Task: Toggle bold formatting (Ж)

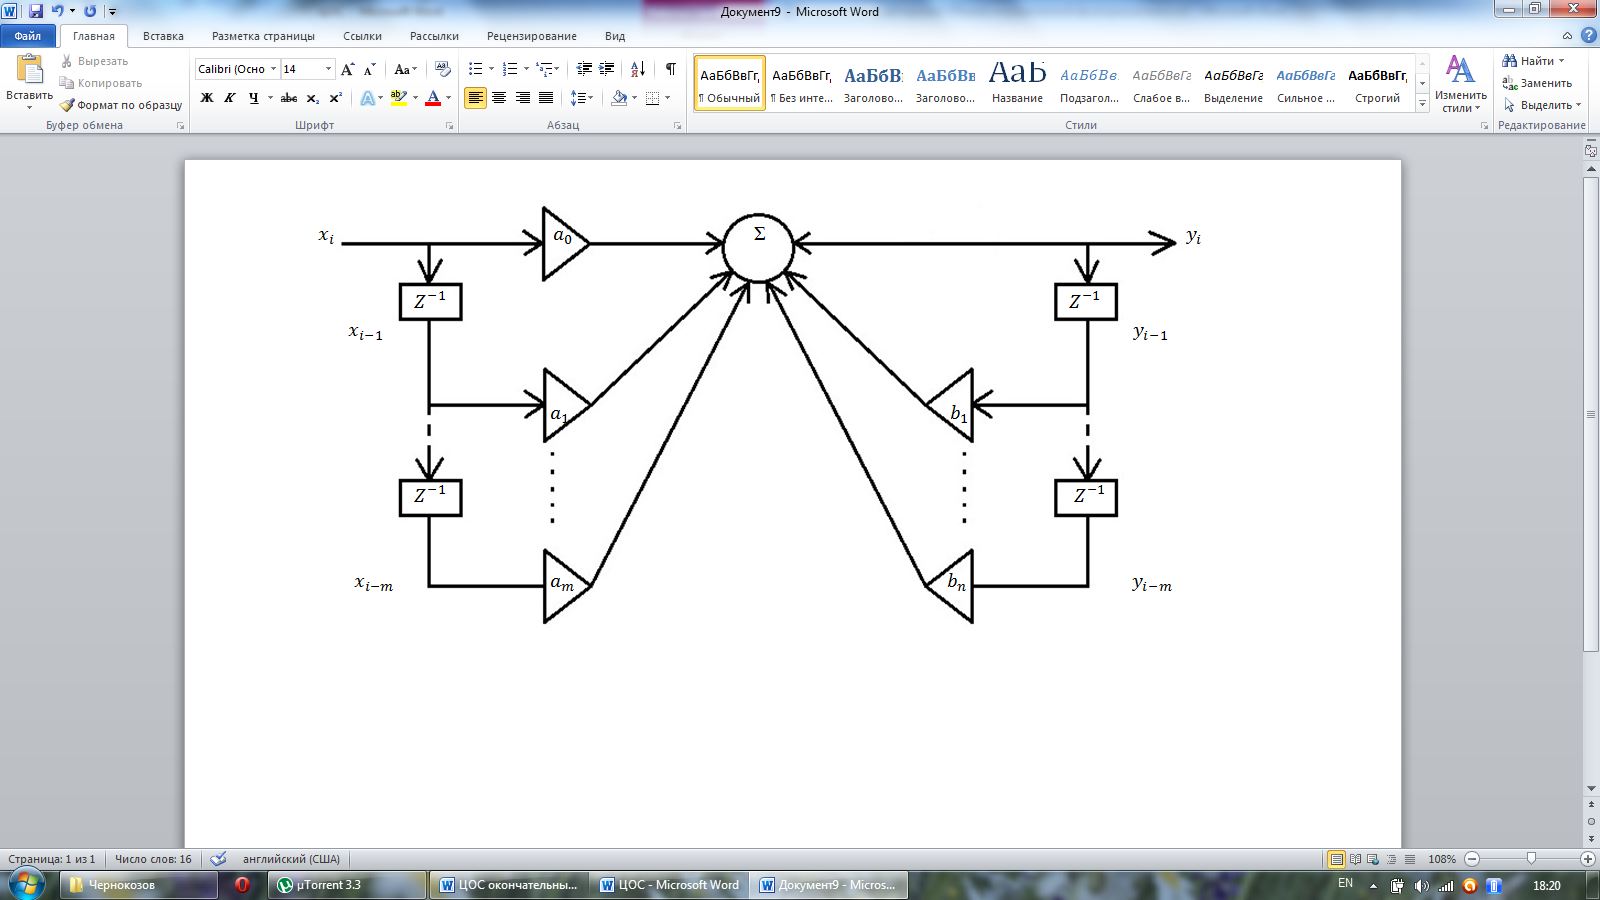Action: (207, 98)
